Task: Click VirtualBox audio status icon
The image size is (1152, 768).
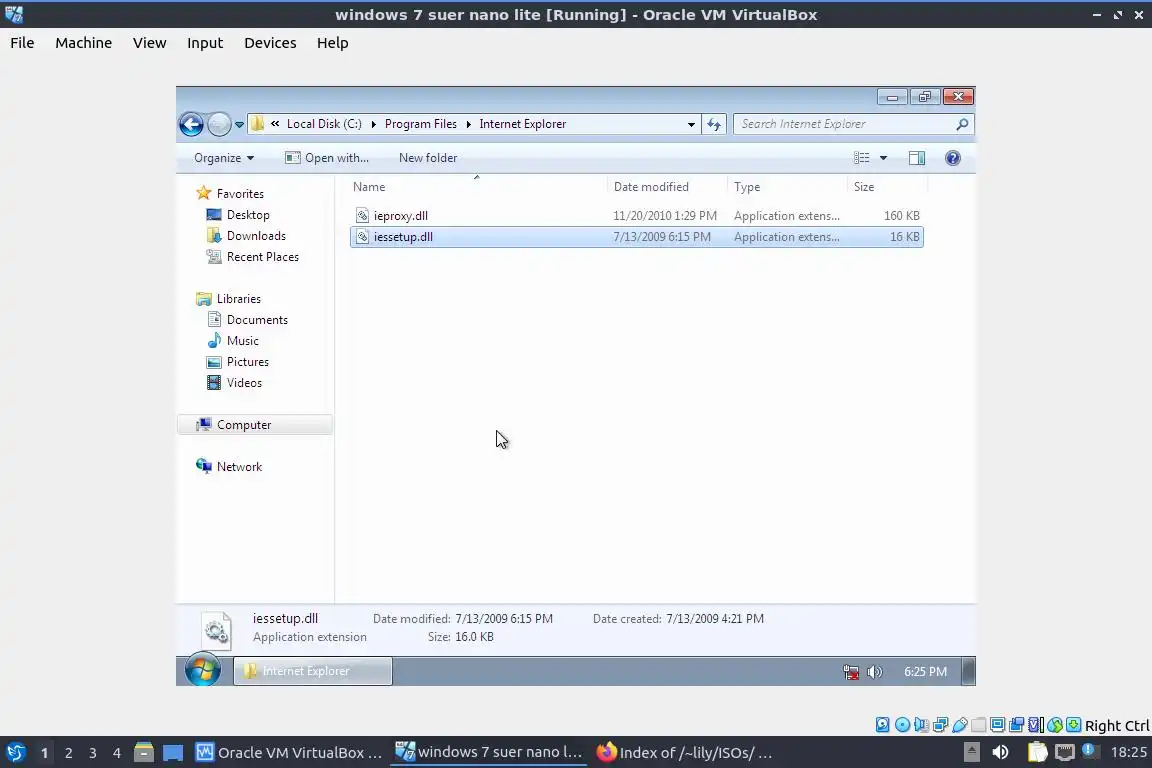Action: 921,725
